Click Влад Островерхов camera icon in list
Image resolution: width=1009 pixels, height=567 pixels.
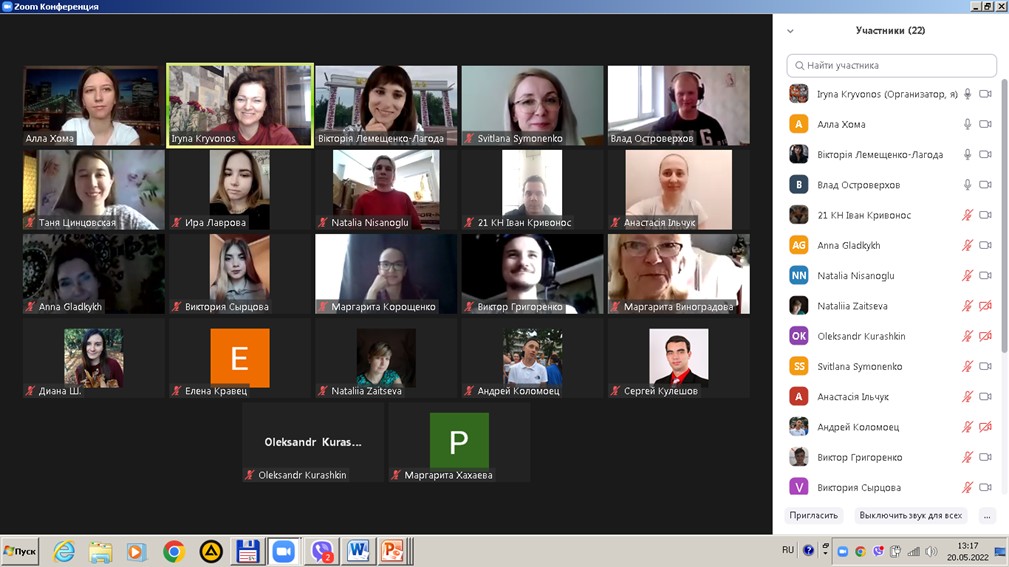point(985,185)
